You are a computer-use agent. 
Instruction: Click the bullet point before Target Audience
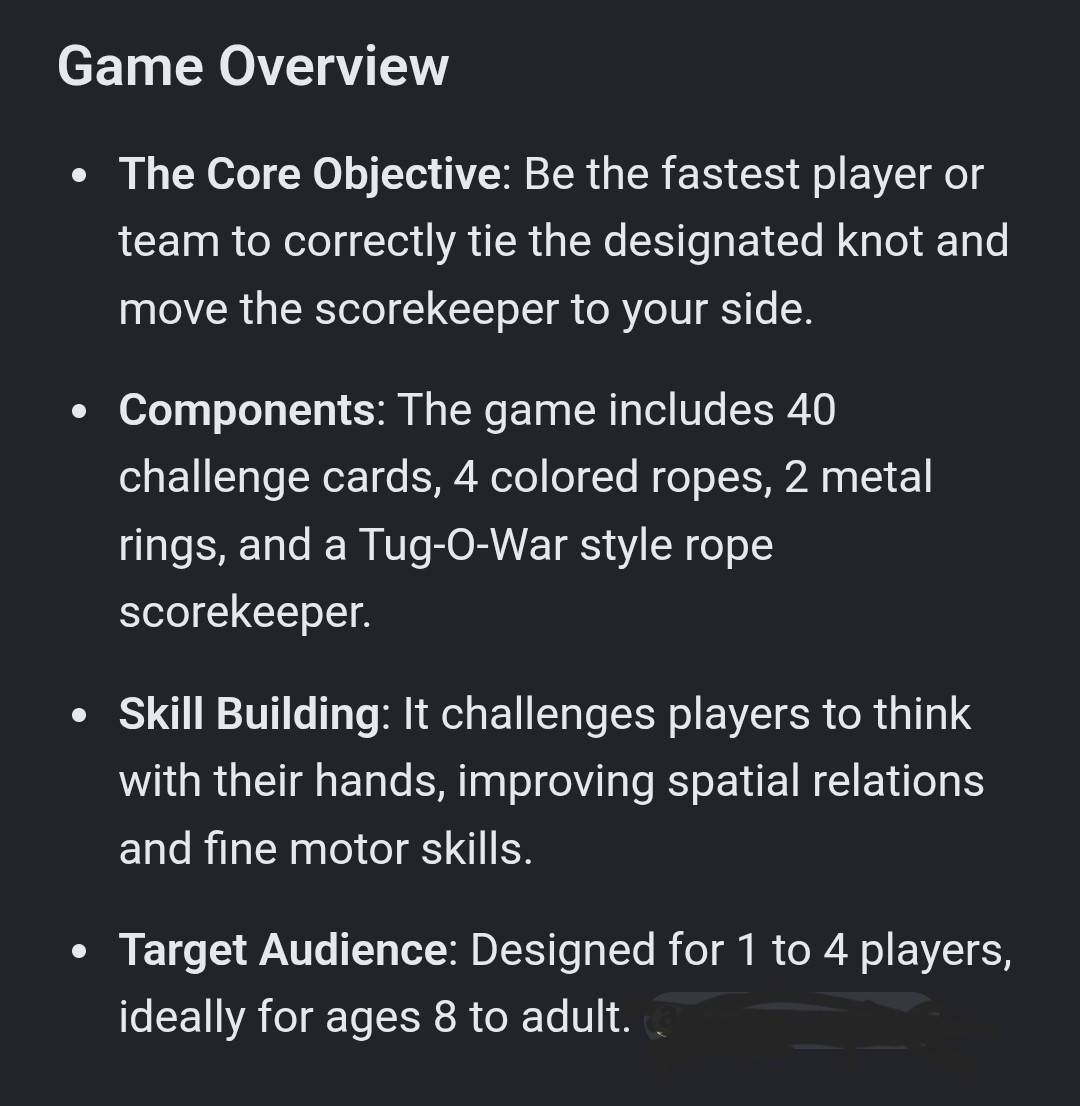79,951
